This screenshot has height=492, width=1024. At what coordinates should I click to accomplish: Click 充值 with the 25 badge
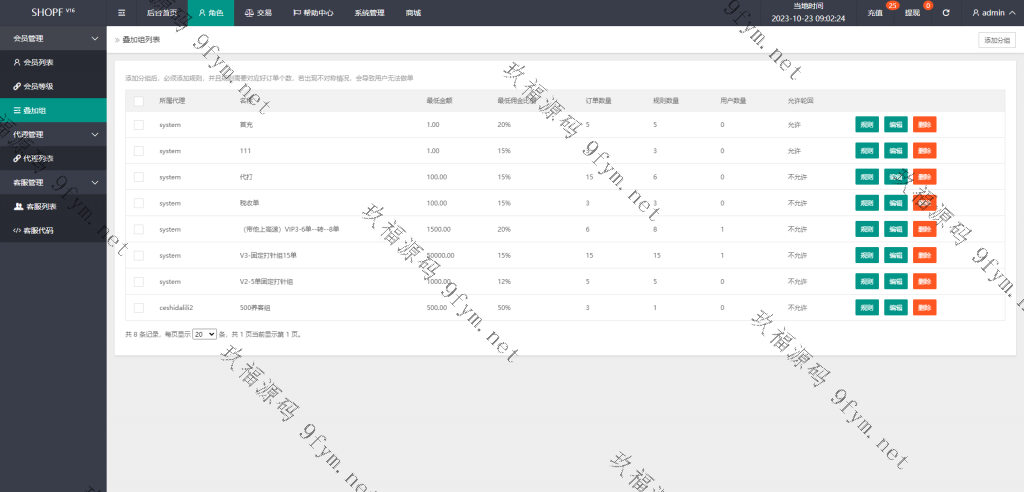click(x=875, y=12)
